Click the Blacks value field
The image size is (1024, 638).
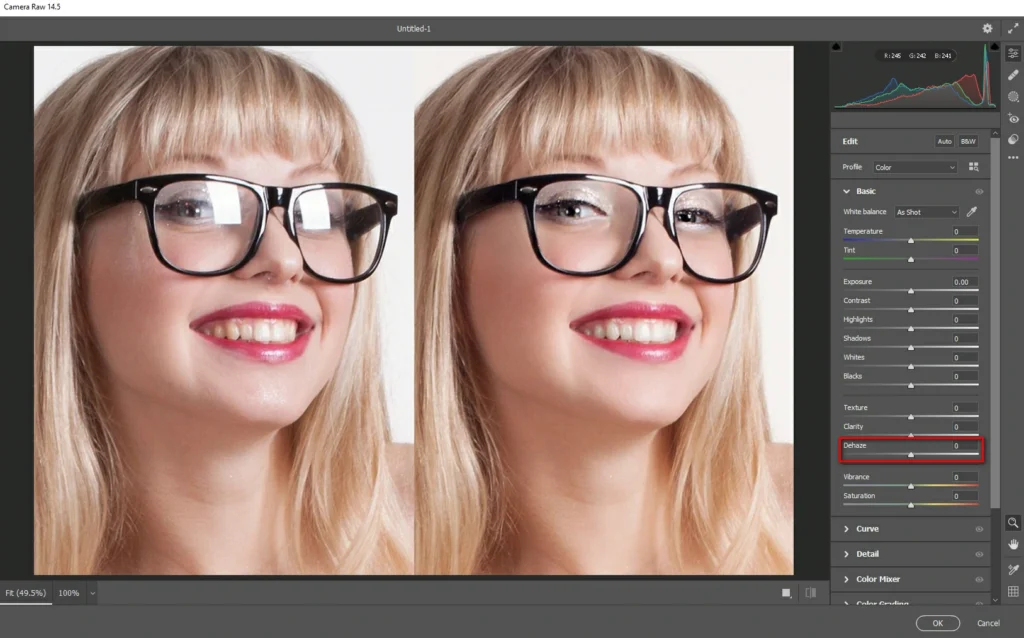point(965,376)
